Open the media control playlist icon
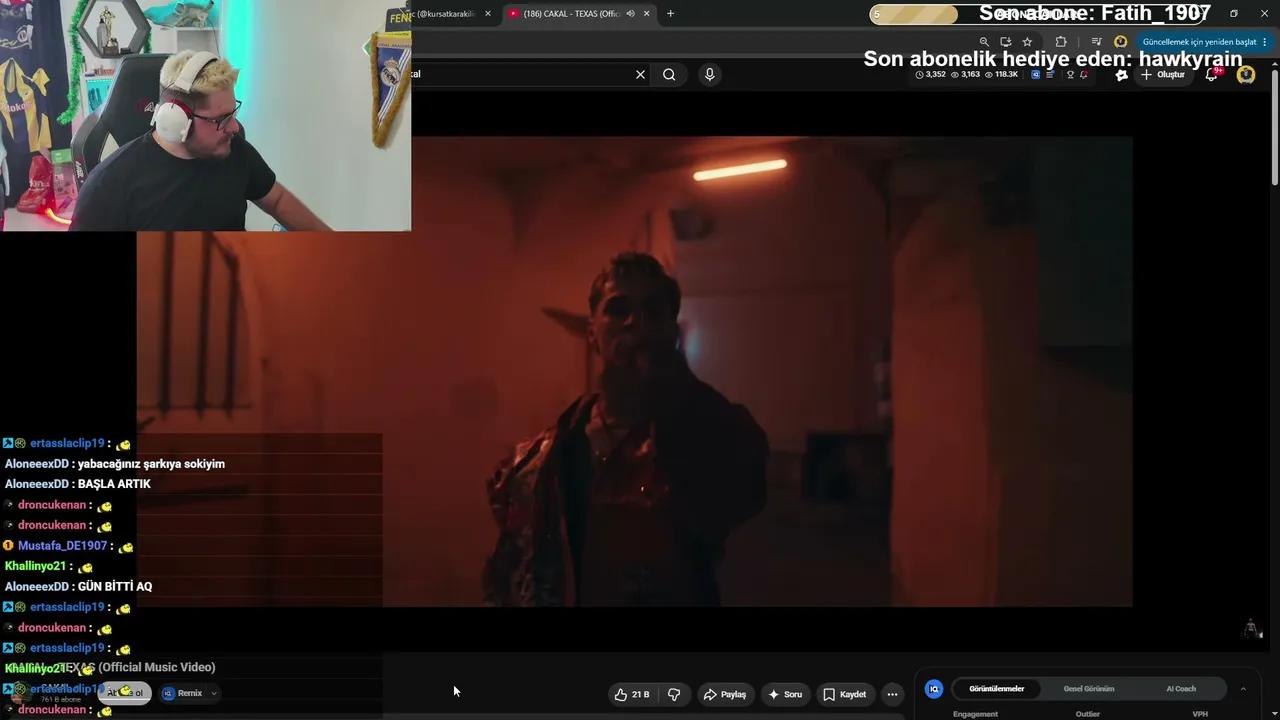The image size is (1280, 720). 1097,42
